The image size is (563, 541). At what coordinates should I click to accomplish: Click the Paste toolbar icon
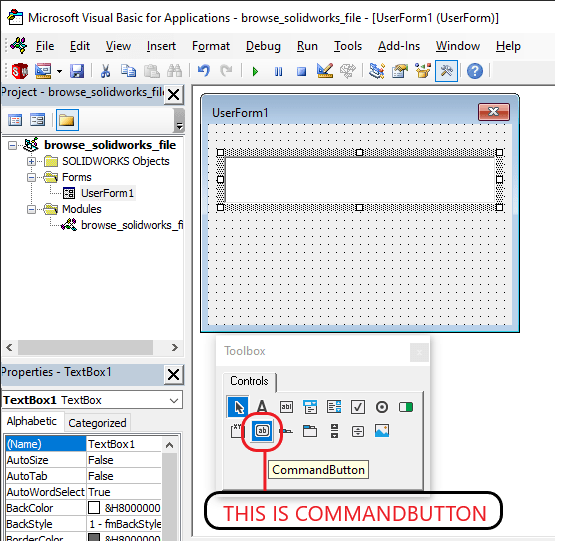click(x=152, y=71)
